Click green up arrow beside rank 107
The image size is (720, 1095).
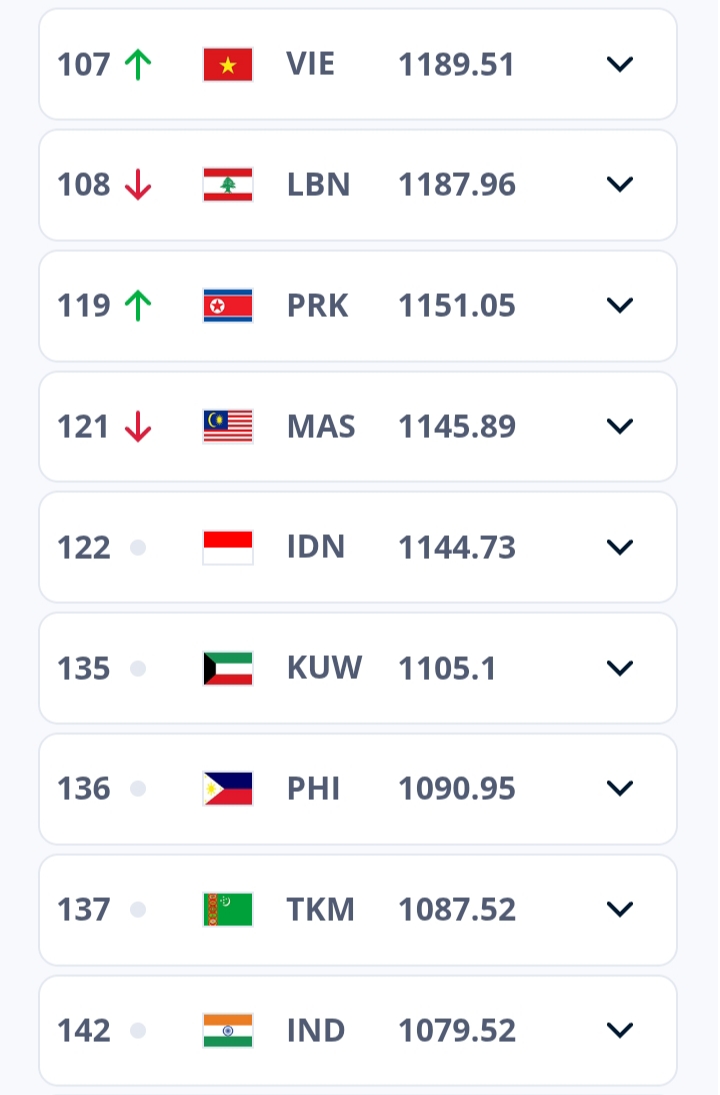138,65
